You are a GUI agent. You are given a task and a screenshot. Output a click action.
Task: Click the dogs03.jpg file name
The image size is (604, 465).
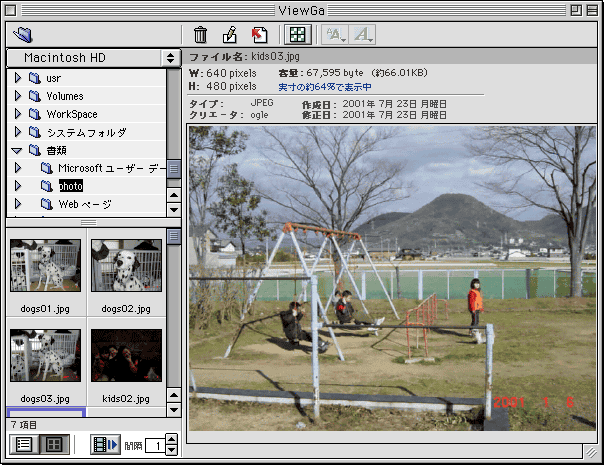tap(45, 399)
